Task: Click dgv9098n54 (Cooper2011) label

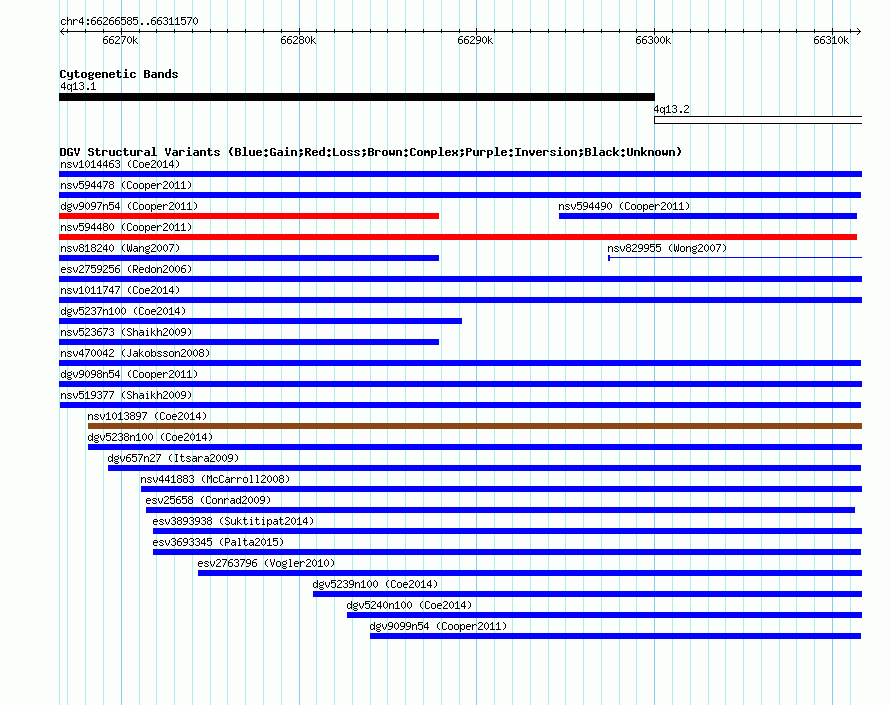Action: click(x=129, y=374)
